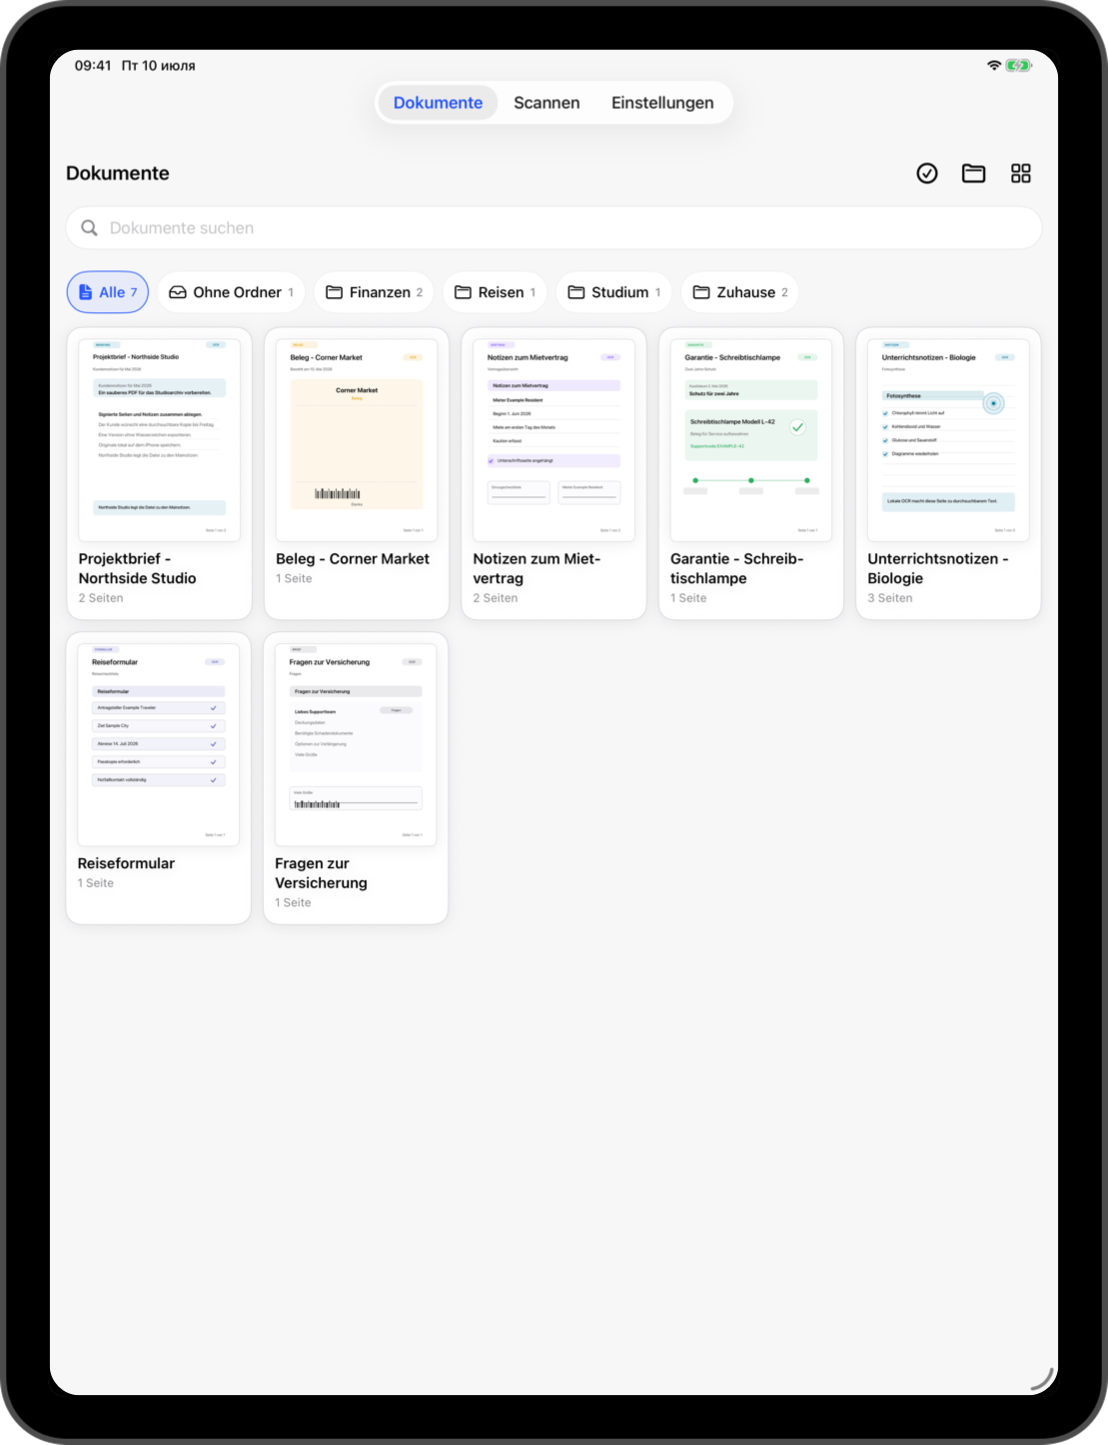Open Unterrichtsnotizen - Biologie thumbnail
Image resolution: width=1108 pixels, height=1445 pixels.
(948, 440)
